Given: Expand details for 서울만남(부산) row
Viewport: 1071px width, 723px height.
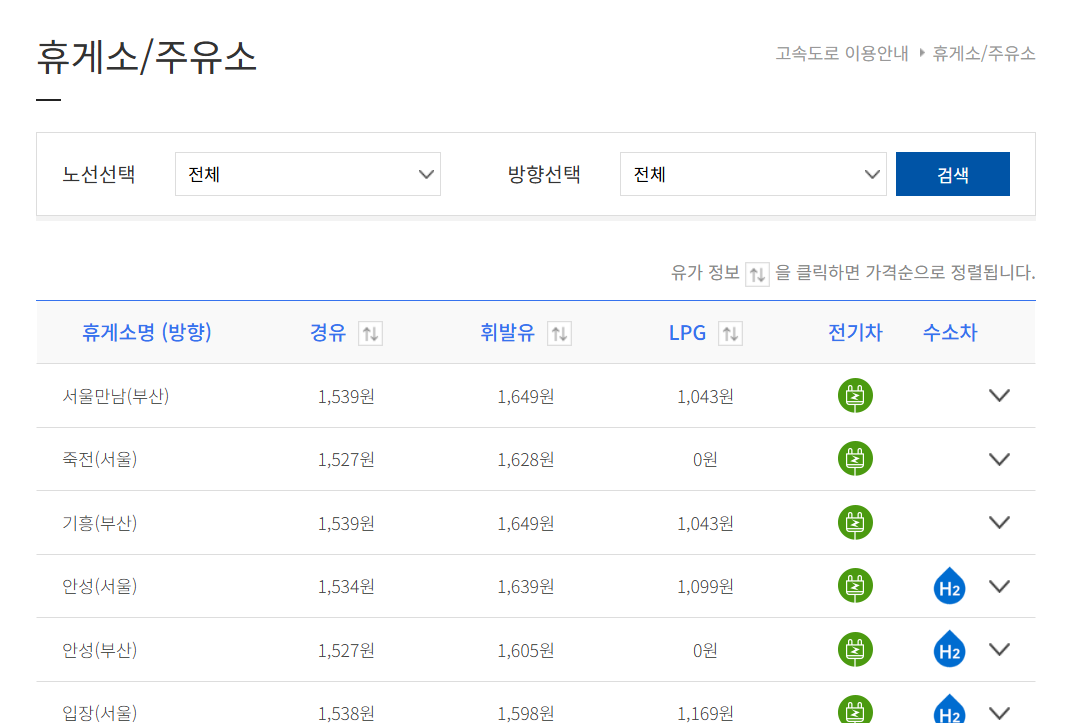Looking at the screenshot, I should [999, 395].
